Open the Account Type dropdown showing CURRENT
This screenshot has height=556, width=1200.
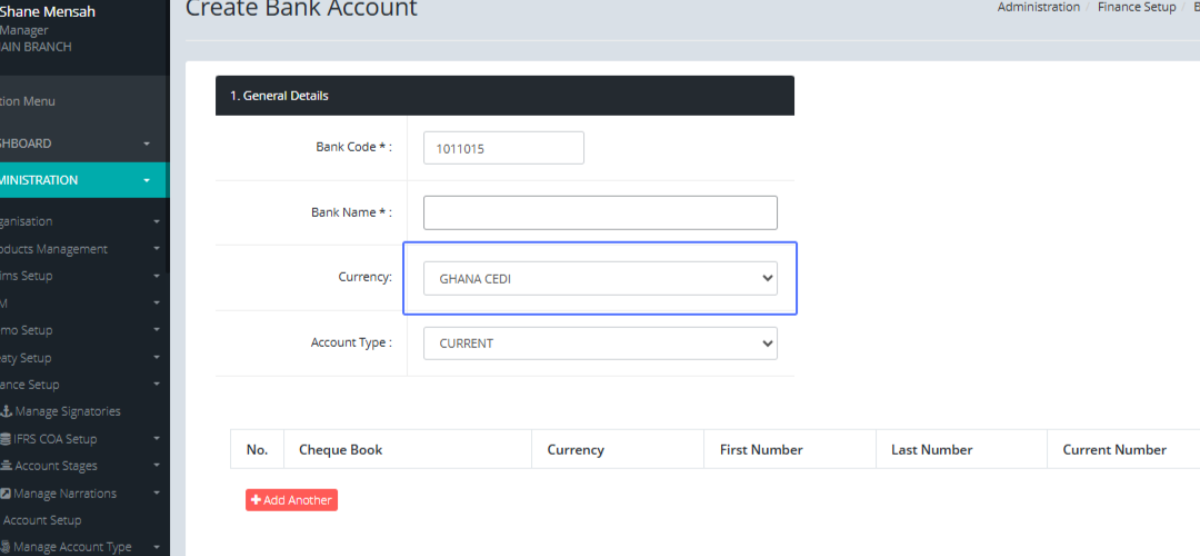pyautogui.click(x=599, y=343)
